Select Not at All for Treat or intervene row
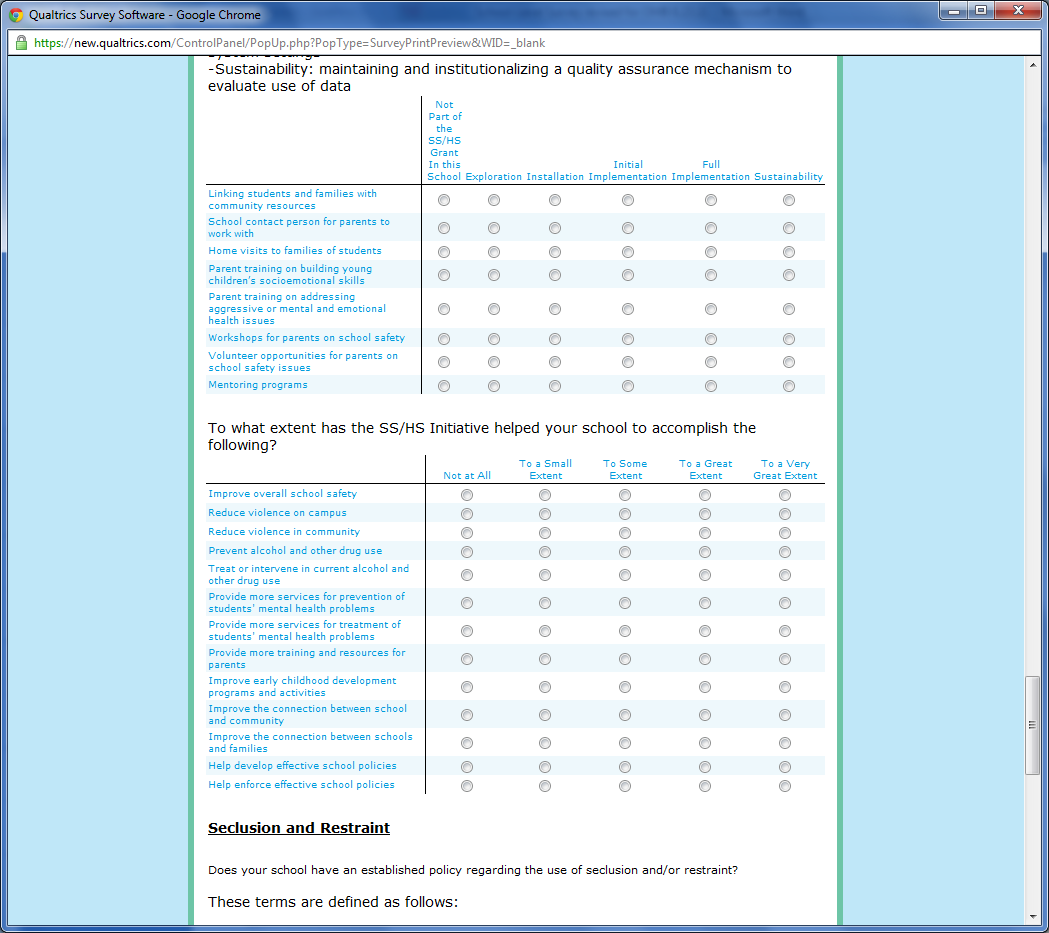 click(x=467, y=575)
